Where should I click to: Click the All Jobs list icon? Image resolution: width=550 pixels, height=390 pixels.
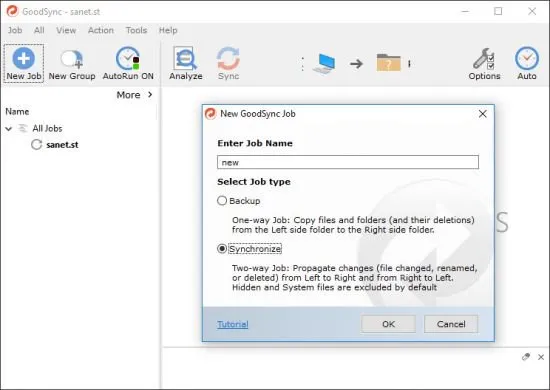tap(23, 128)
